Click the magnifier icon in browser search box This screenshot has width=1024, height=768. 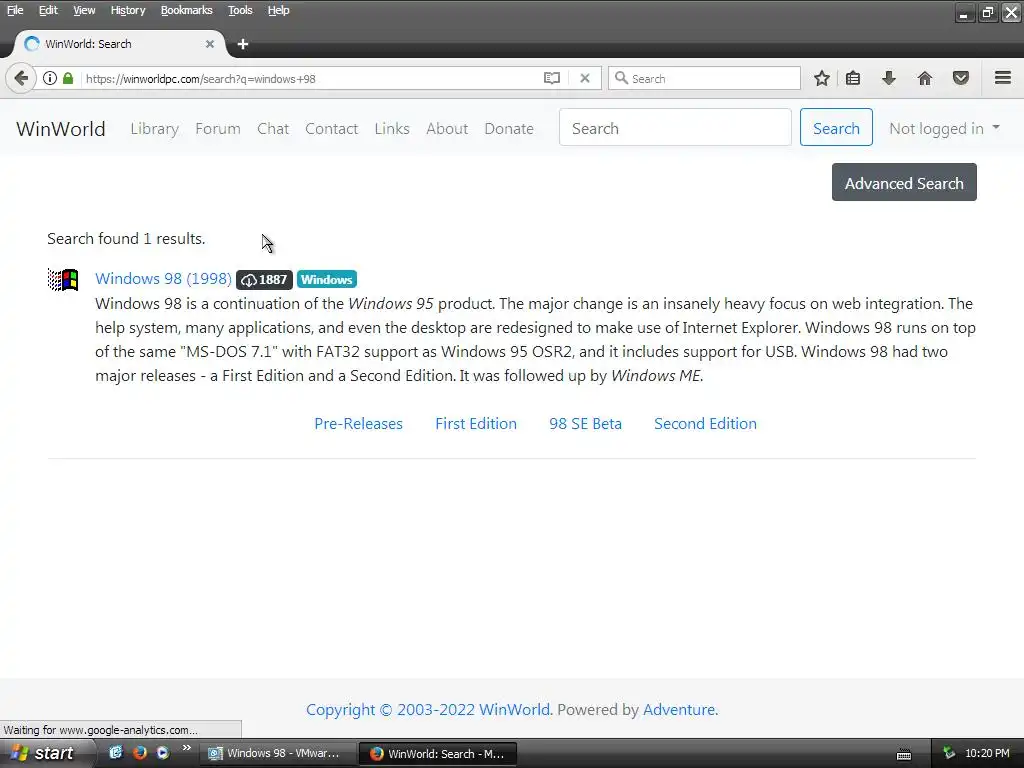pos(621,78)
